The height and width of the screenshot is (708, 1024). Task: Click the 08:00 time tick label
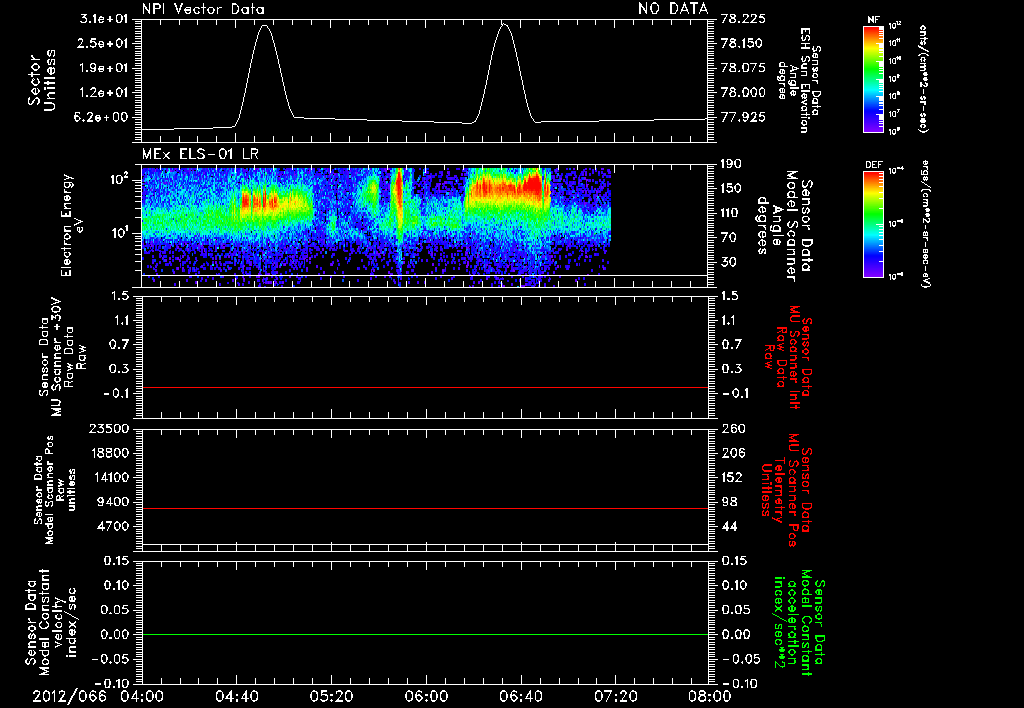(710, 697)
